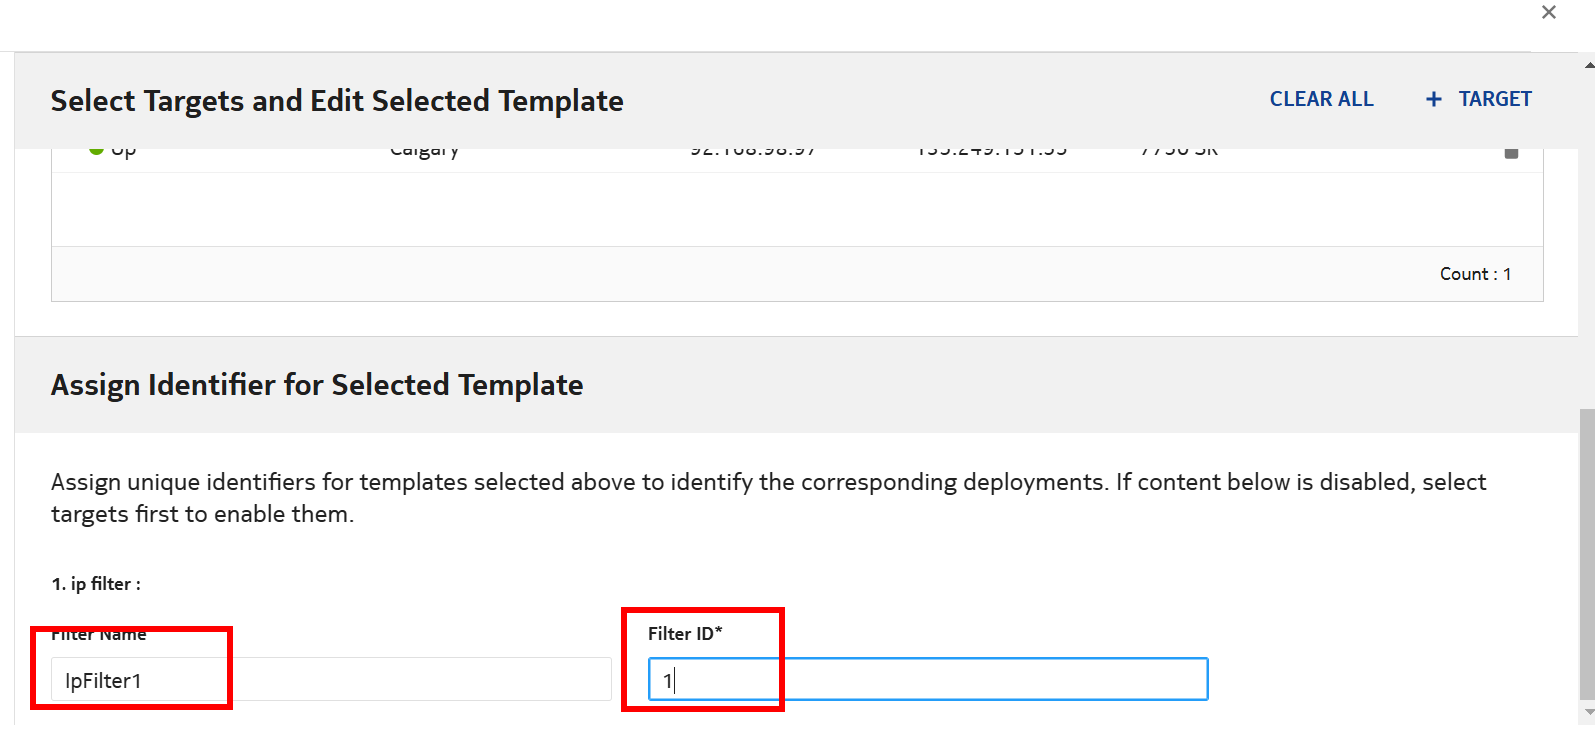
Task: Click the scrollbar down arrow
Action: pos(1588,712)
